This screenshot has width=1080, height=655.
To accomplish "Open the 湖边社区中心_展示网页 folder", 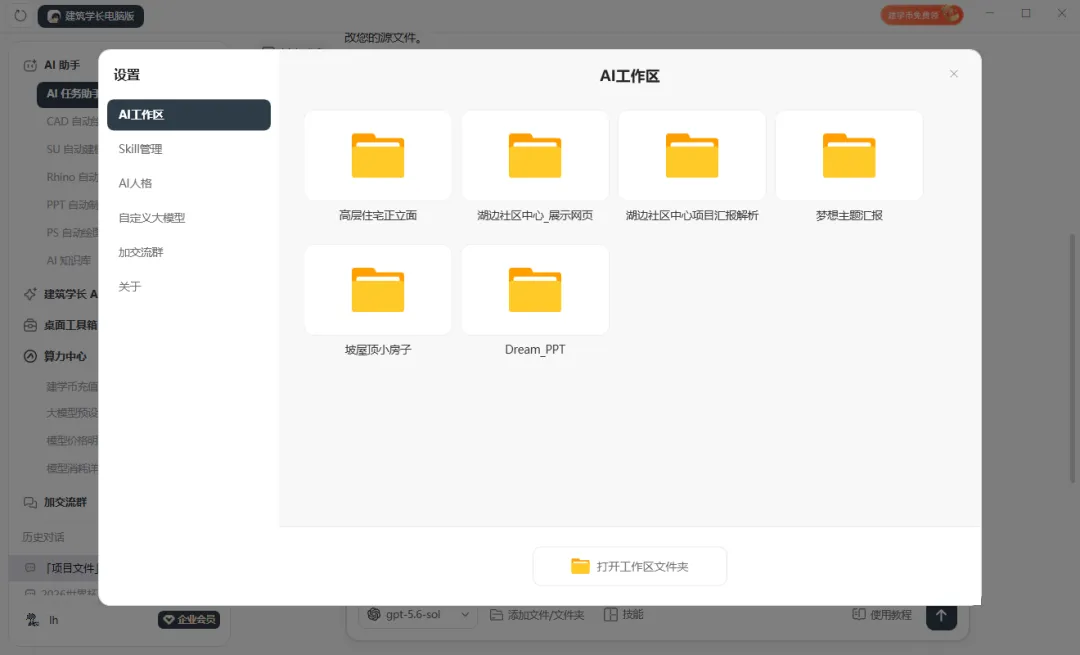I will [534, 156].
